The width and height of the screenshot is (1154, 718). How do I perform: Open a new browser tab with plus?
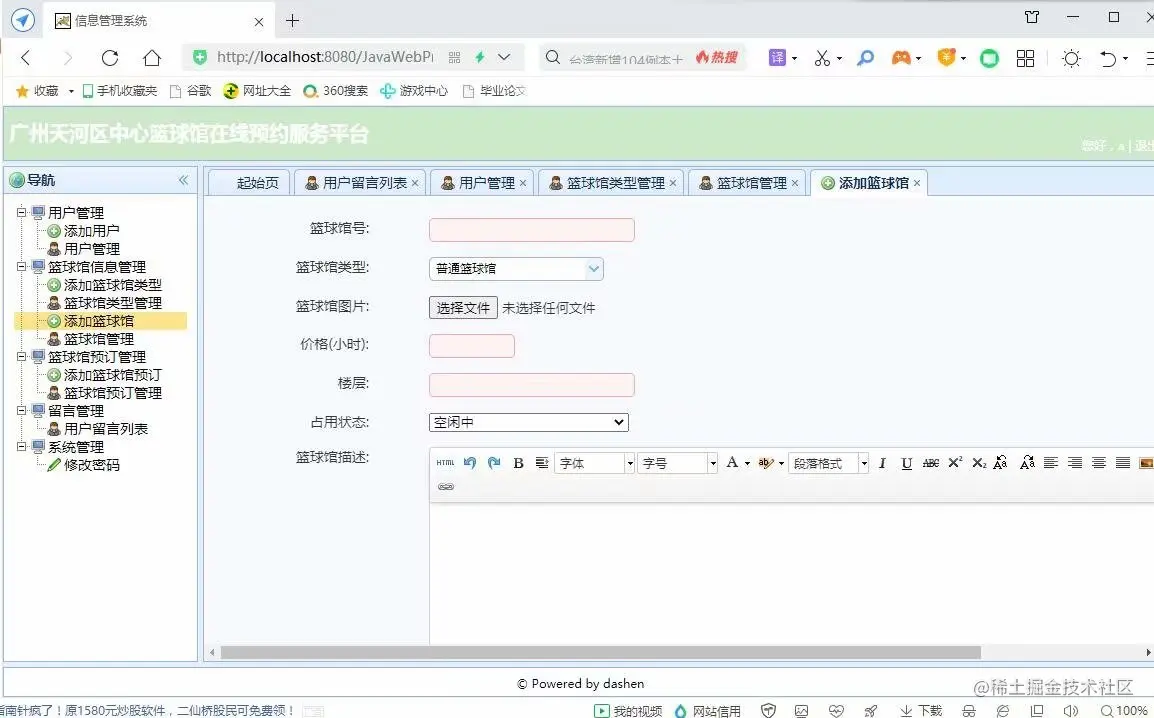tap(292, 21)
